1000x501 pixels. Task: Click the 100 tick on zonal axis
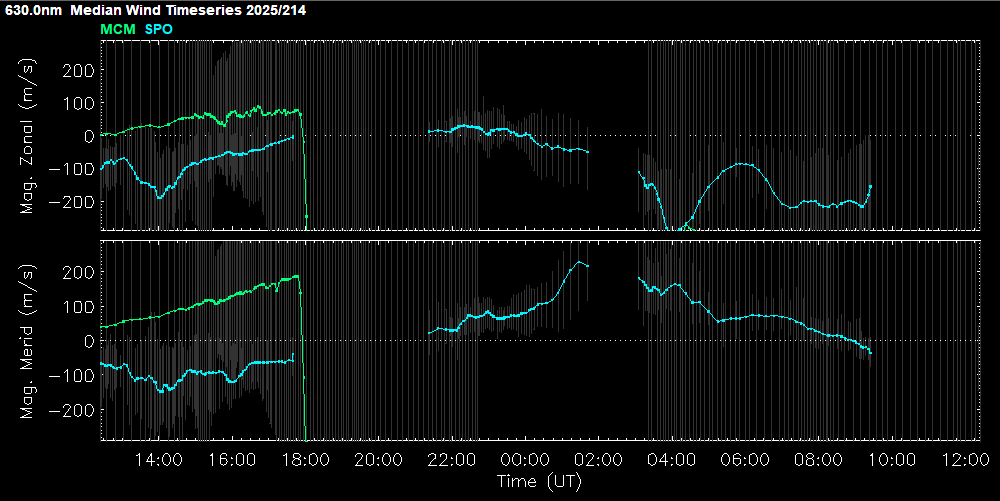78,103
